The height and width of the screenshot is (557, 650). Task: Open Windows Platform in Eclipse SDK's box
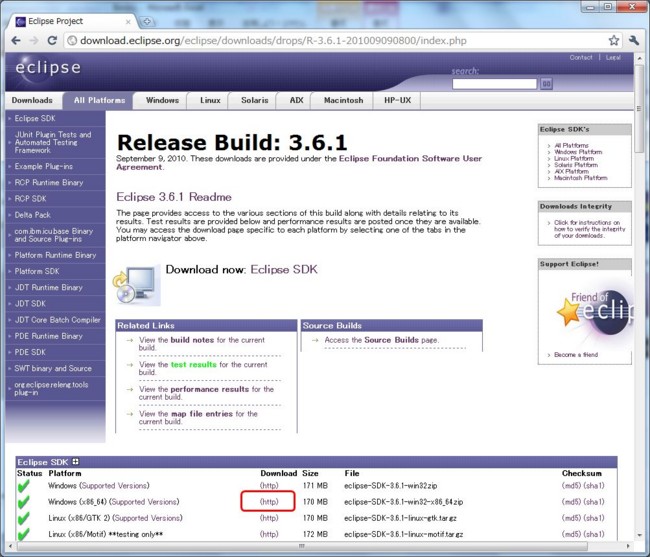pyautogui.click(x=578, y=152)
